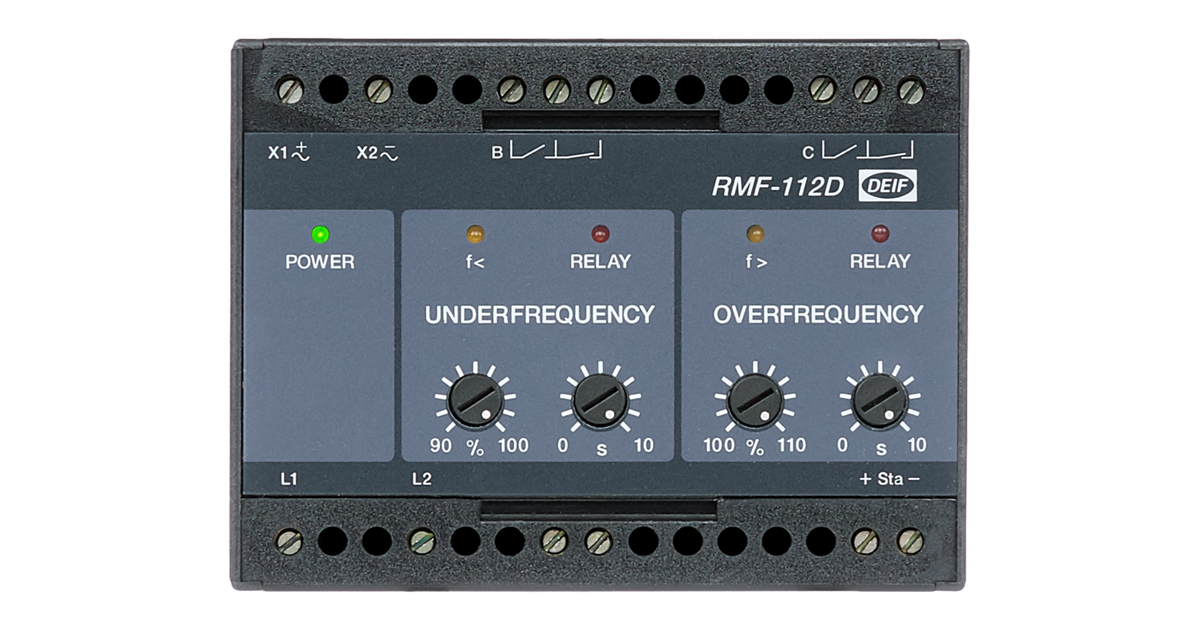Viewport: 1200px width, 630px height.
Task: Click the X2 supply terminal marking
Action: 377,153
